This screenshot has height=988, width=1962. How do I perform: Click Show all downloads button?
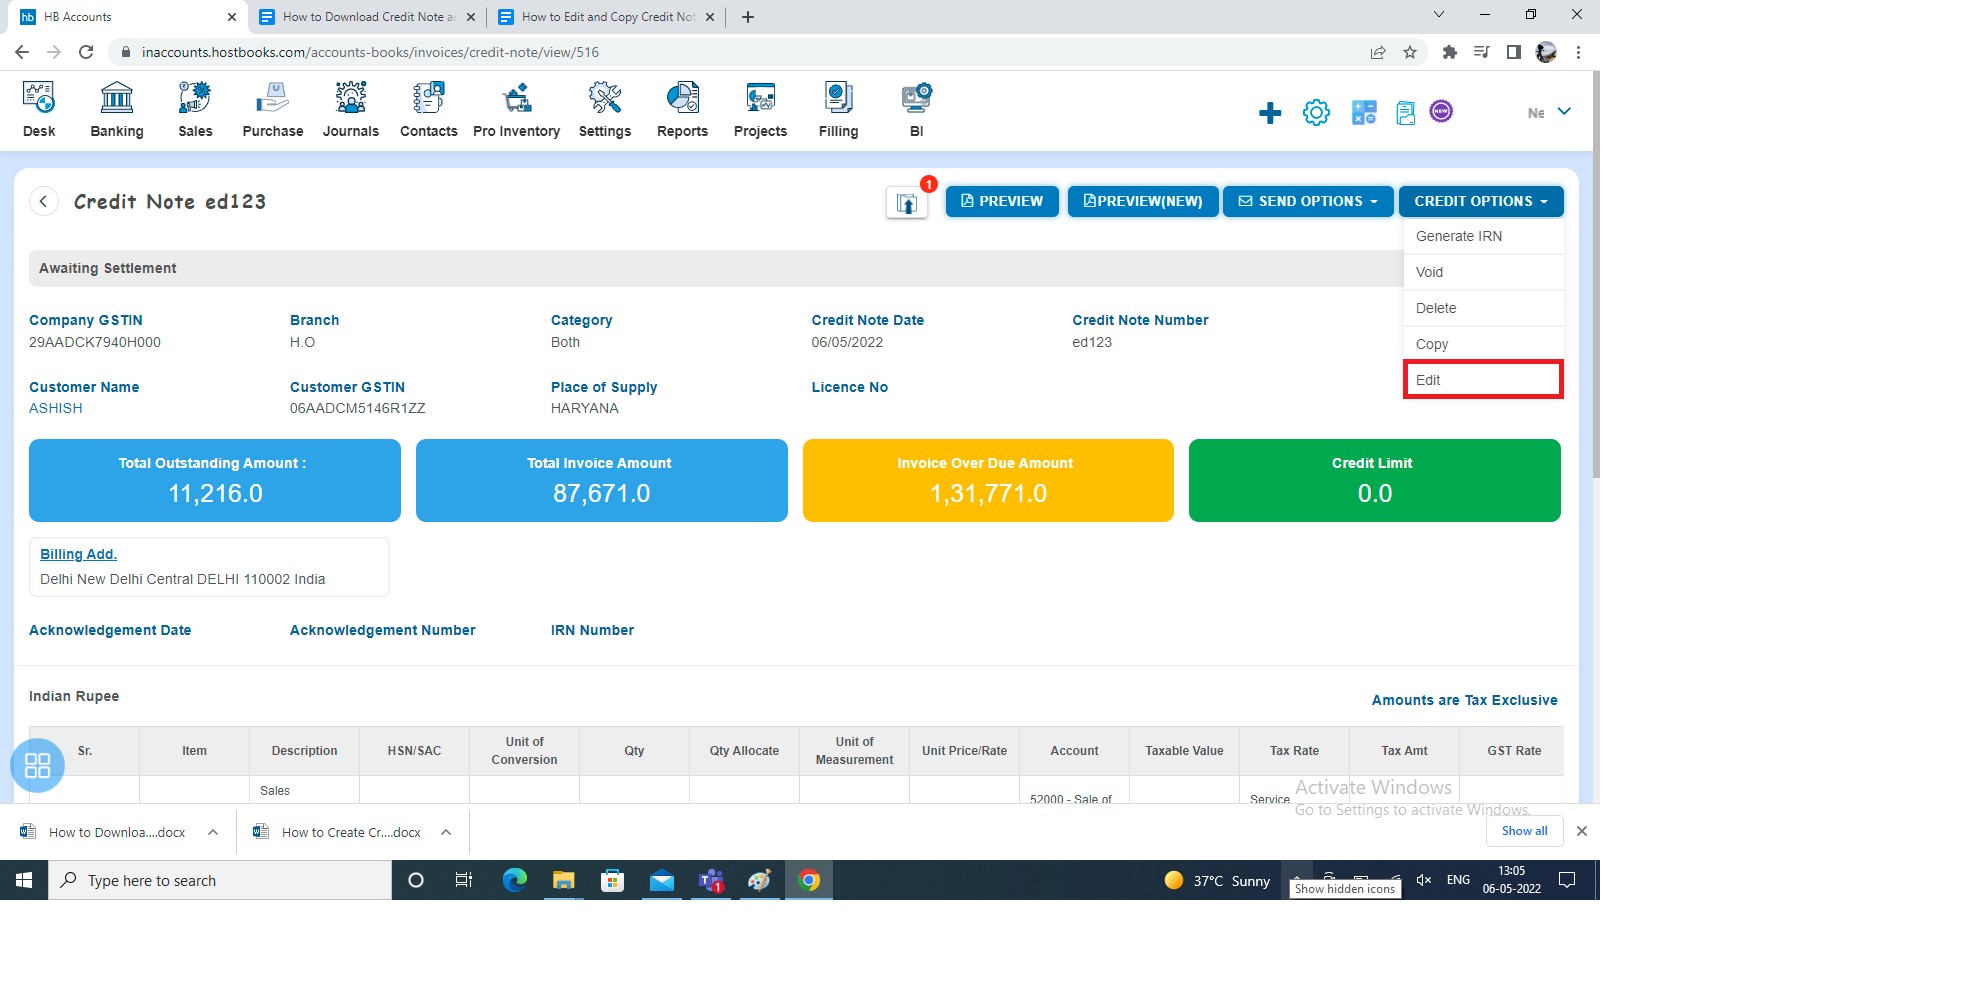coord(1524,831)
